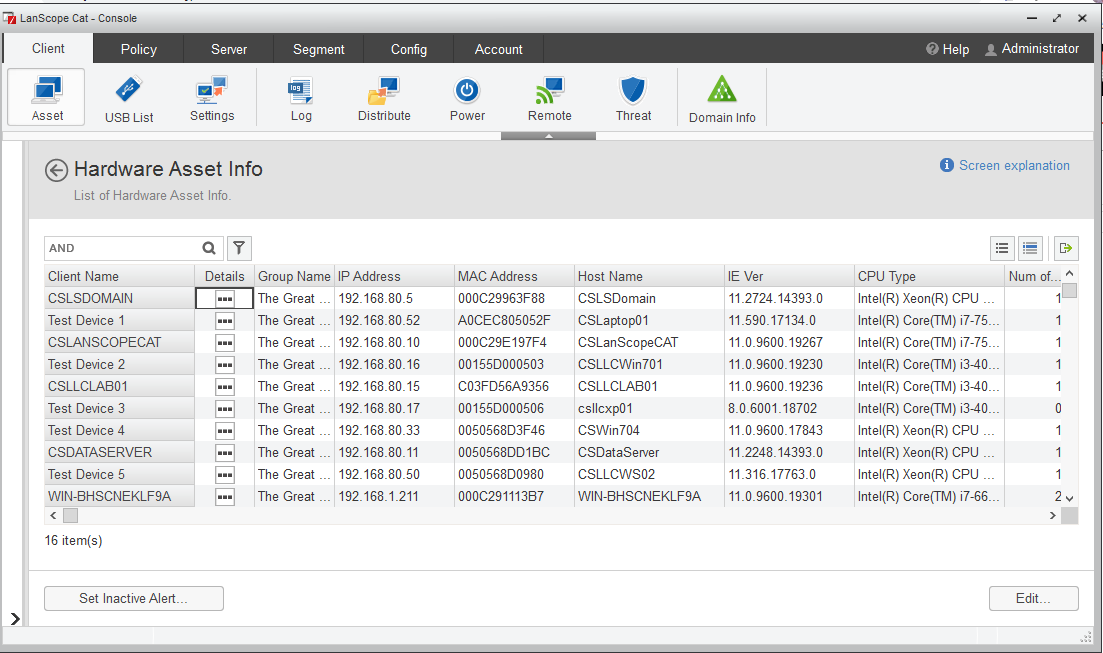Click the Set Inactive Alert button
The height and width of the screenshot is (653, 1103).
pos(134,598)
